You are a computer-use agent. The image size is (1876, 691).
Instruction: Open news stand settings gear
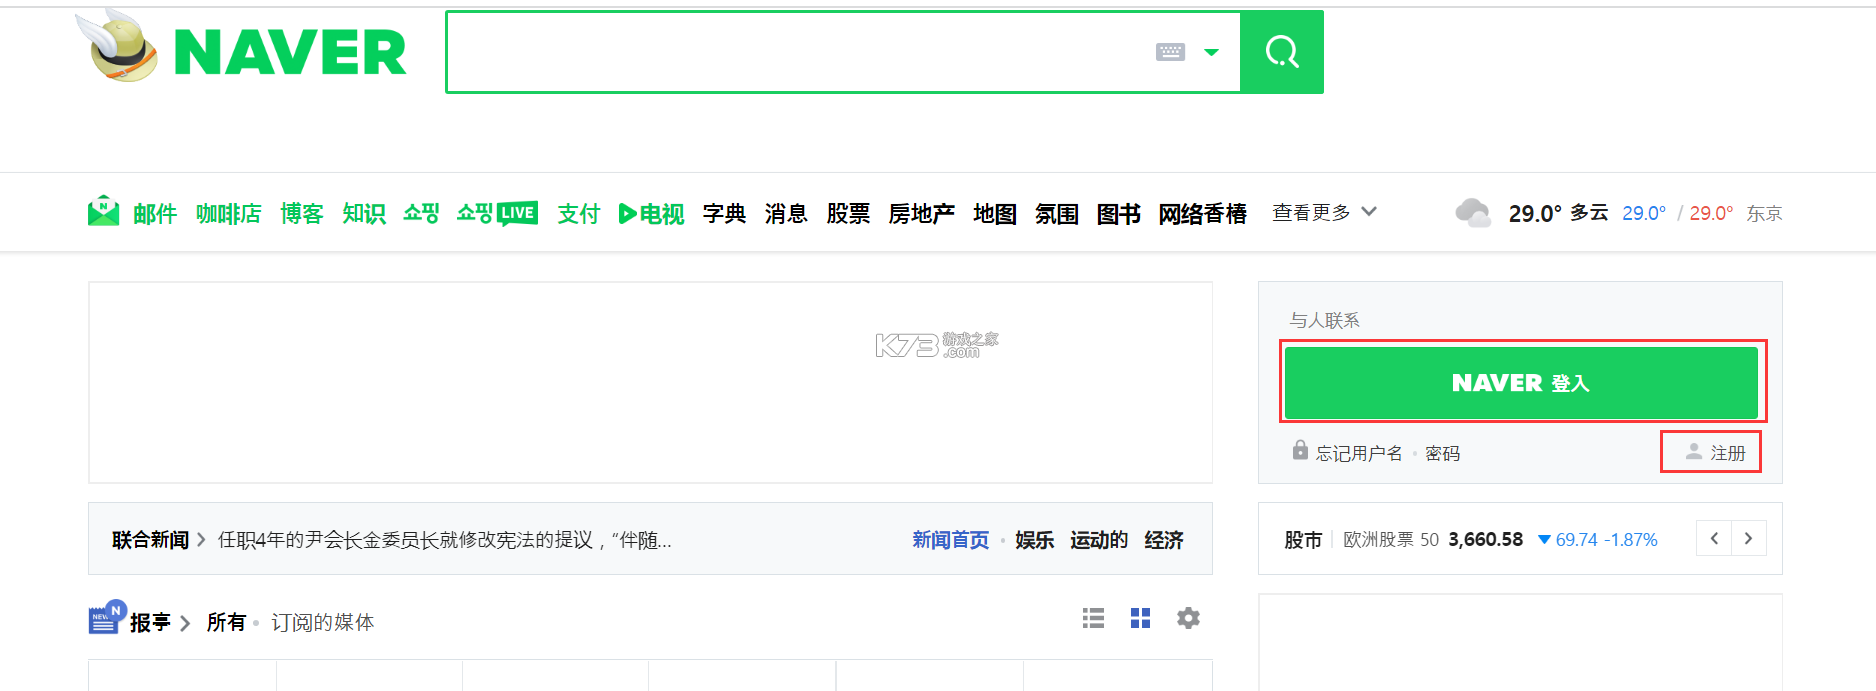[1188, 619]
